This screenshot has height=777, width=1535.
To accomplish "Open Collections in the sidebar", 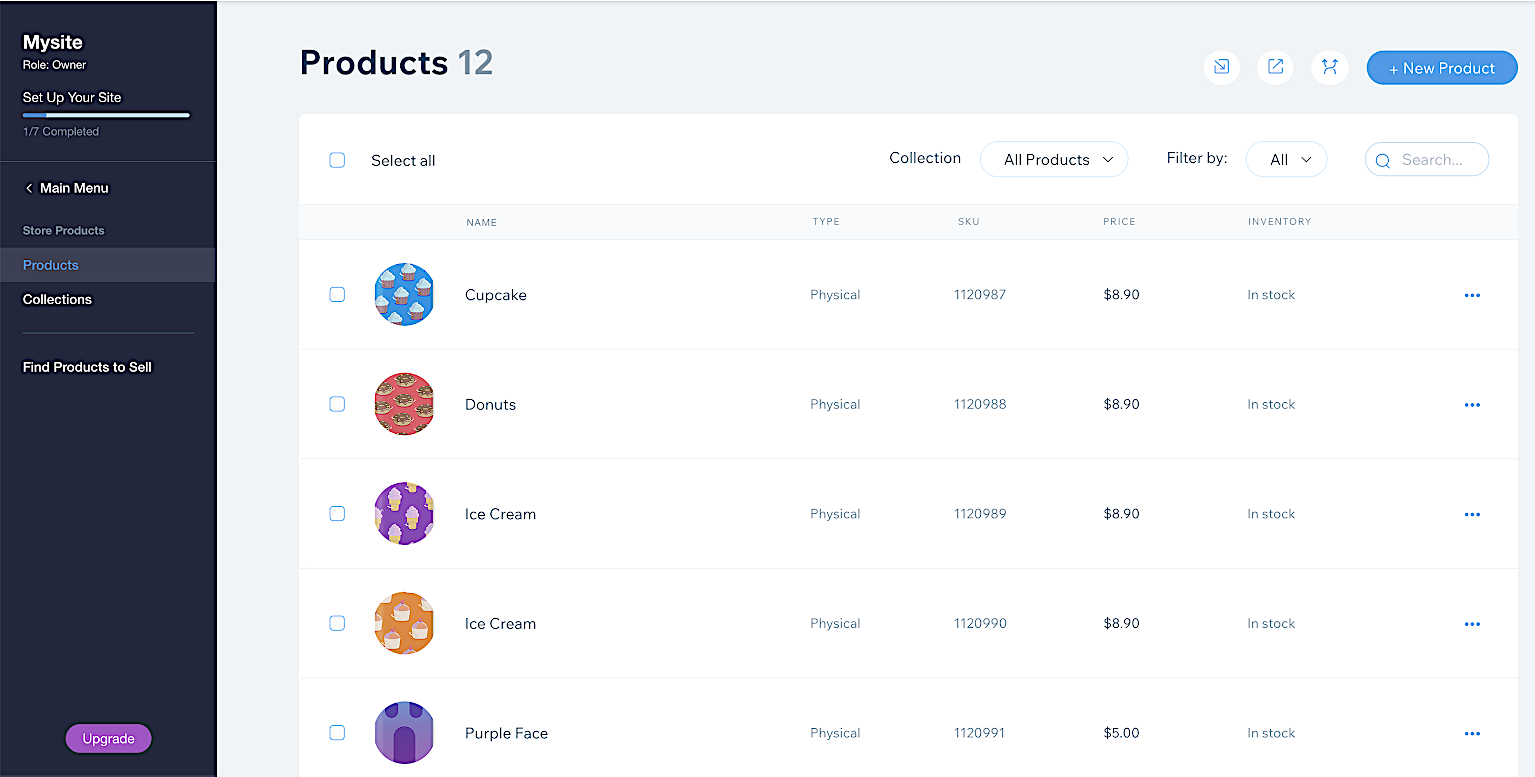I will pos(57,299).
